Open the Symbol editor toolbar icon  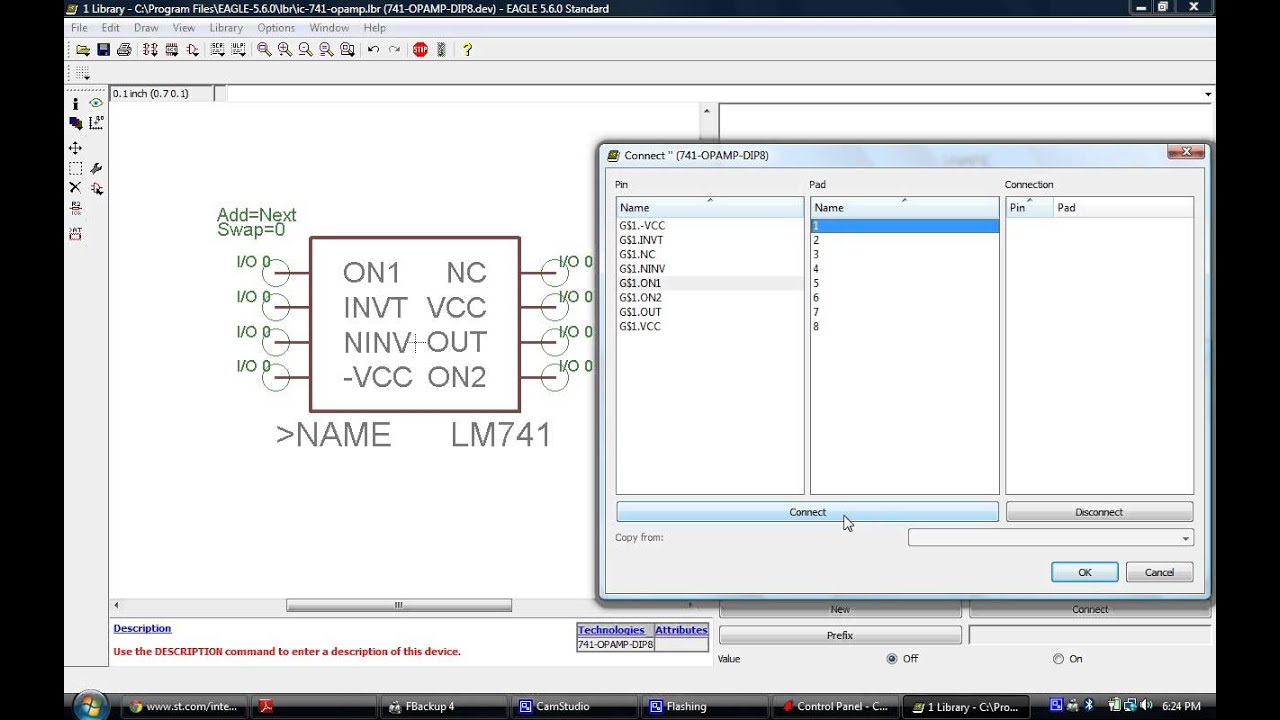(191, 49)
